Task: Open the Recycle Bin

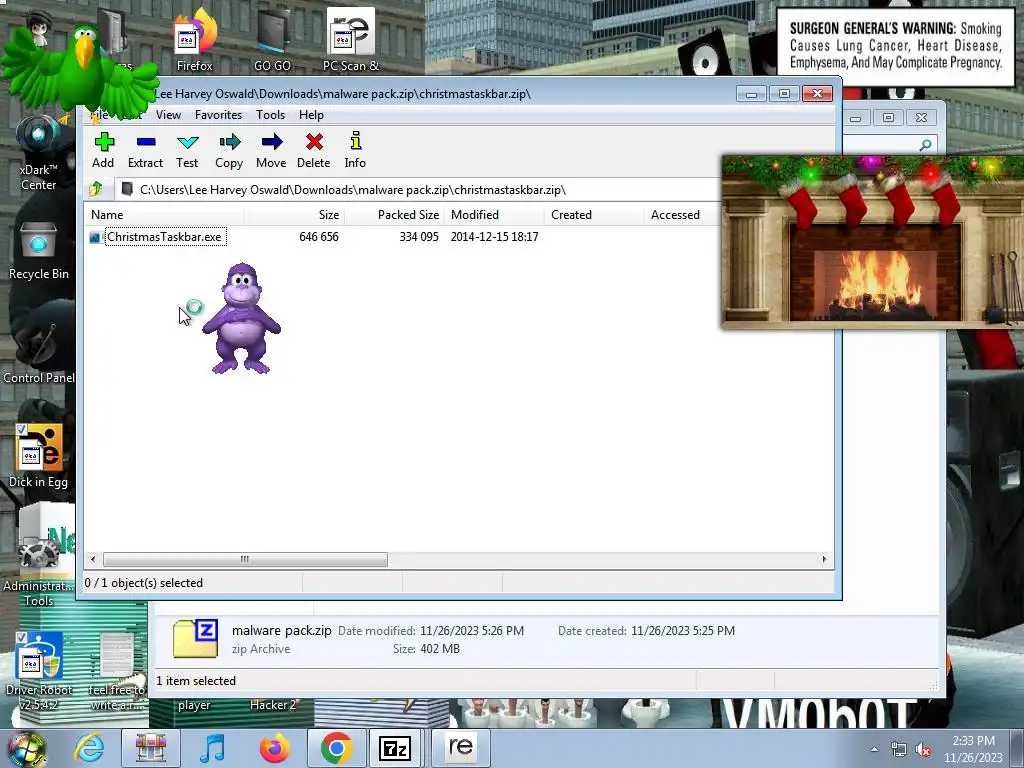Action: click(39, 251)
